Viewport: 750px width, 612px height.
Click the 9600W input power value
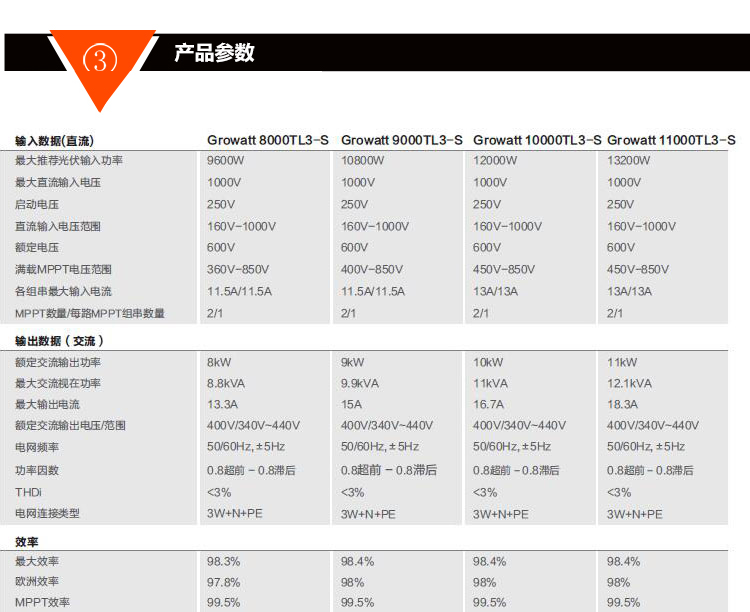[225, 160]
